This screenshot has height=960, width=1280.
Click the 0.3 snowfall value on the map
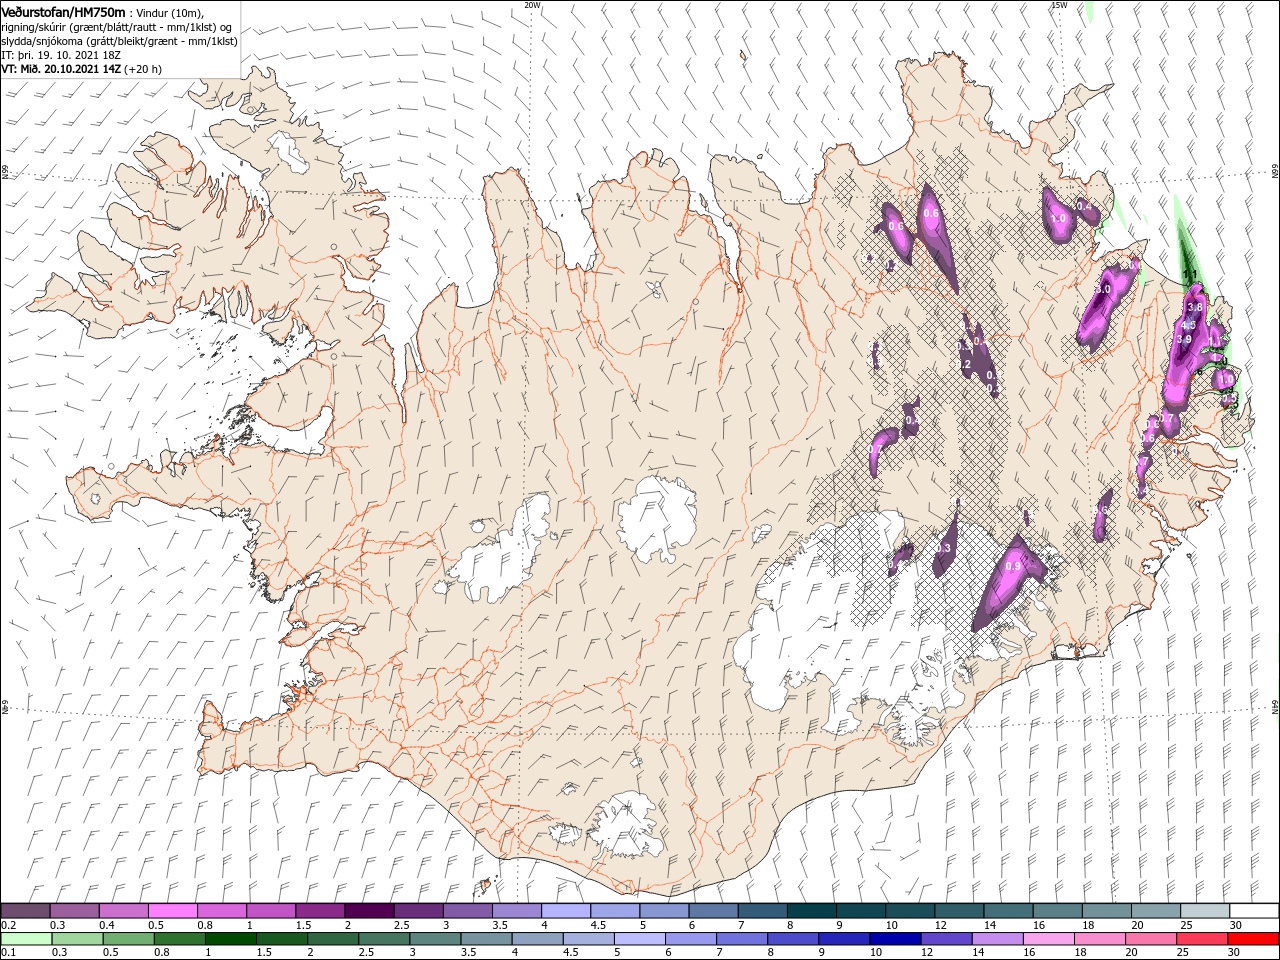click(943, 548)
